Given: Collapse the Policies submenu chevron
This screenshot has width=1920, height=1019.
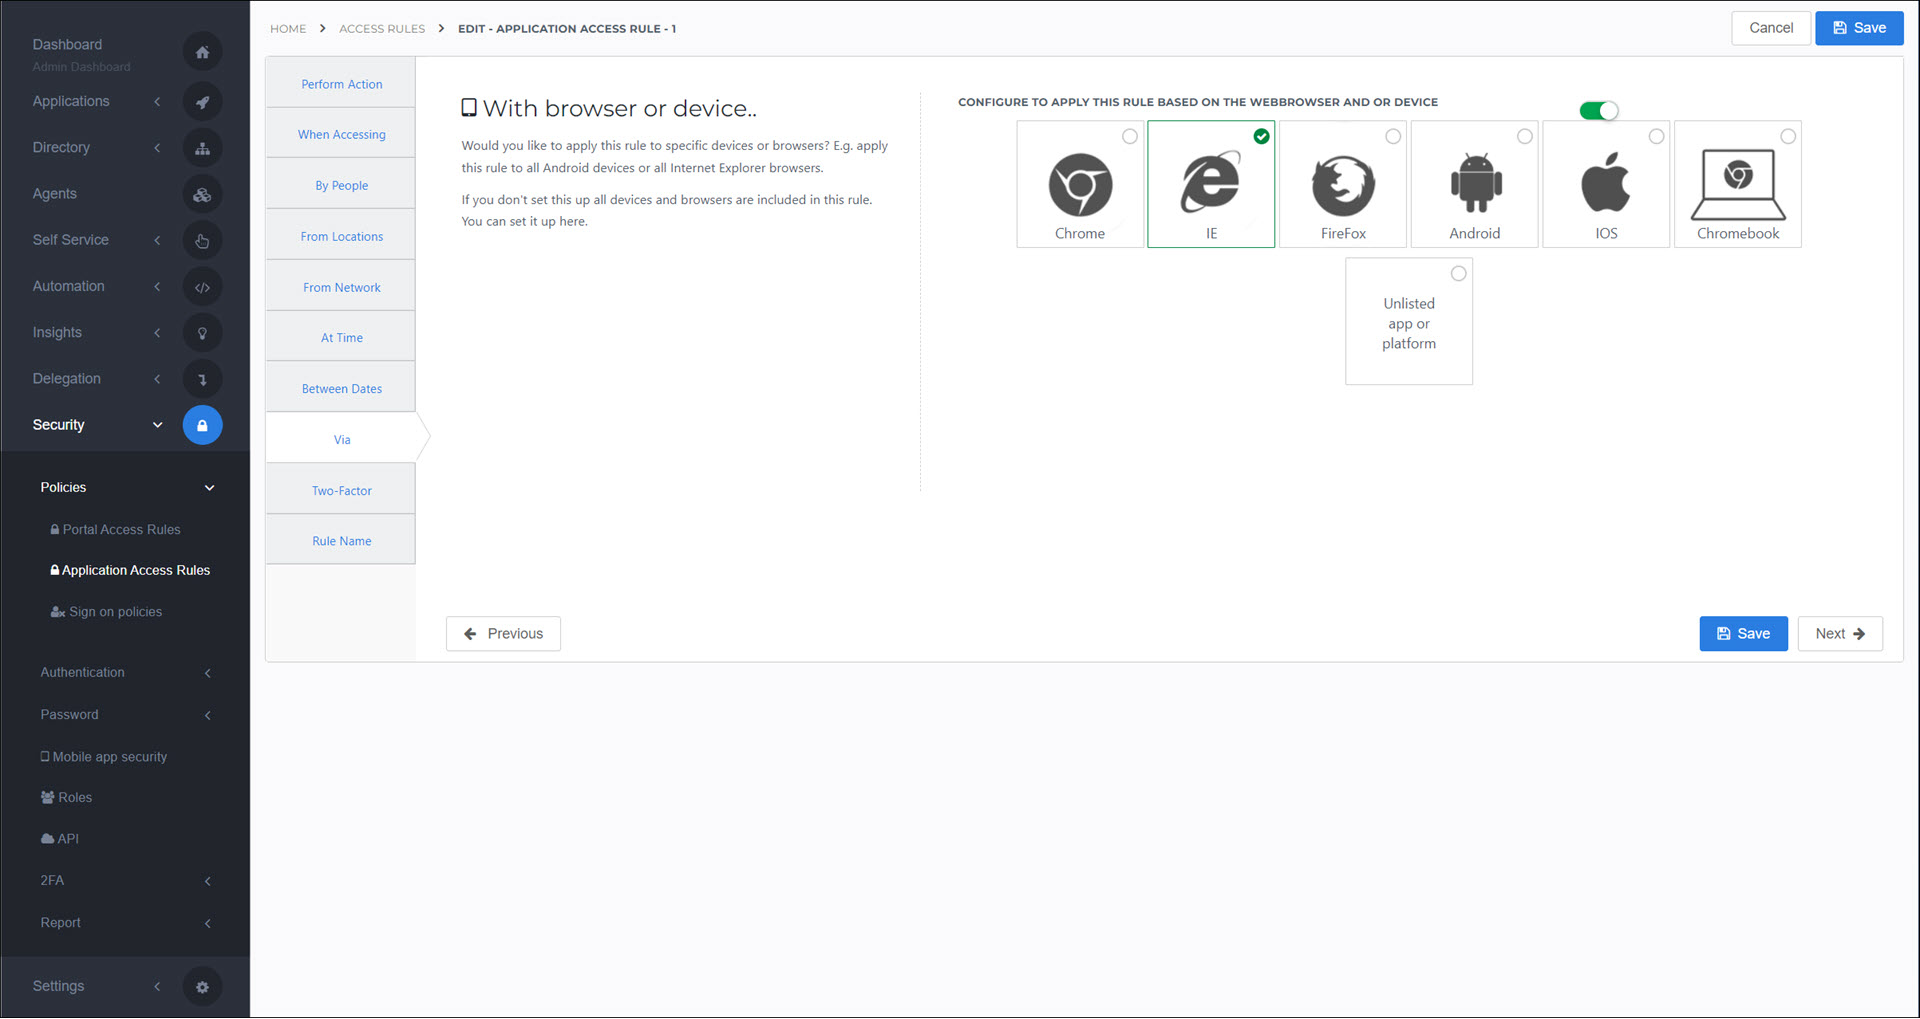Looking at the screenshot, I should click(x=209, y=488).
